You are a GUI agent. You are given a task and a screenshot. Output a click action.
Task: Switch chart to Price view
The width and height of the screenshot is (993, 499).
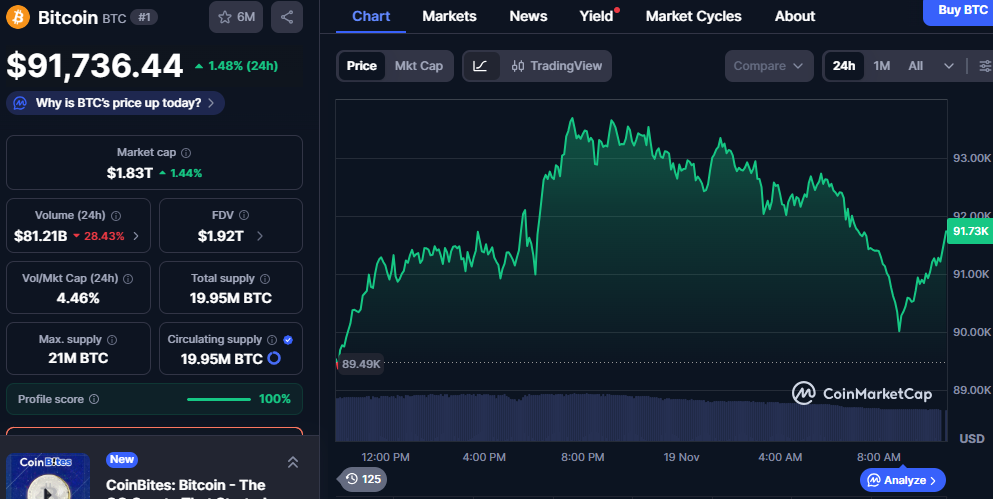tap(361, 66)
